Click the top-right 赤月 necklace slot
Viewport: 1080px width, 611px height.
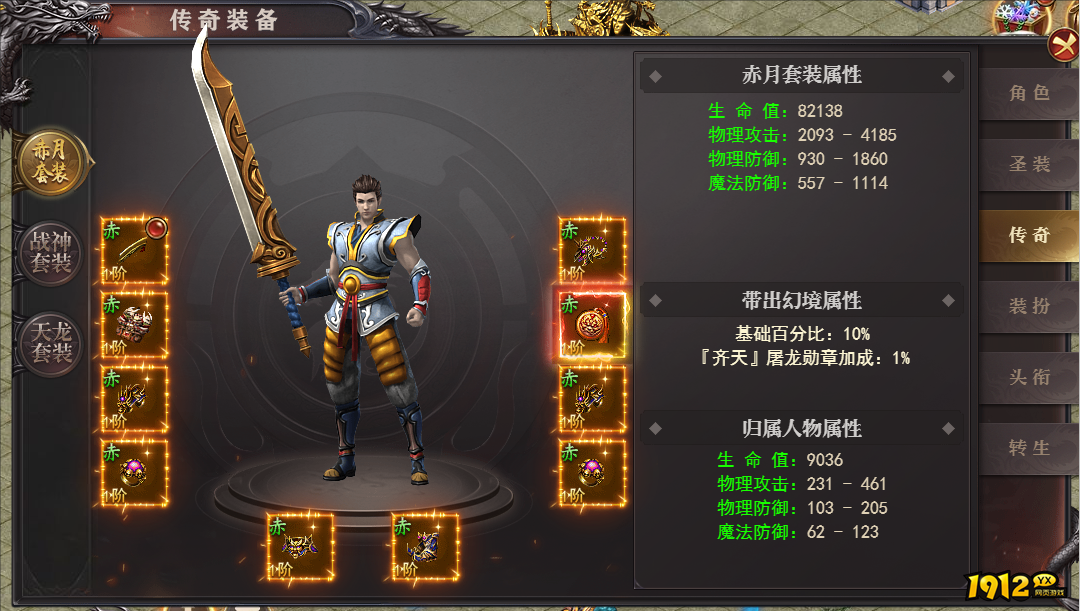tap(592, 251)
